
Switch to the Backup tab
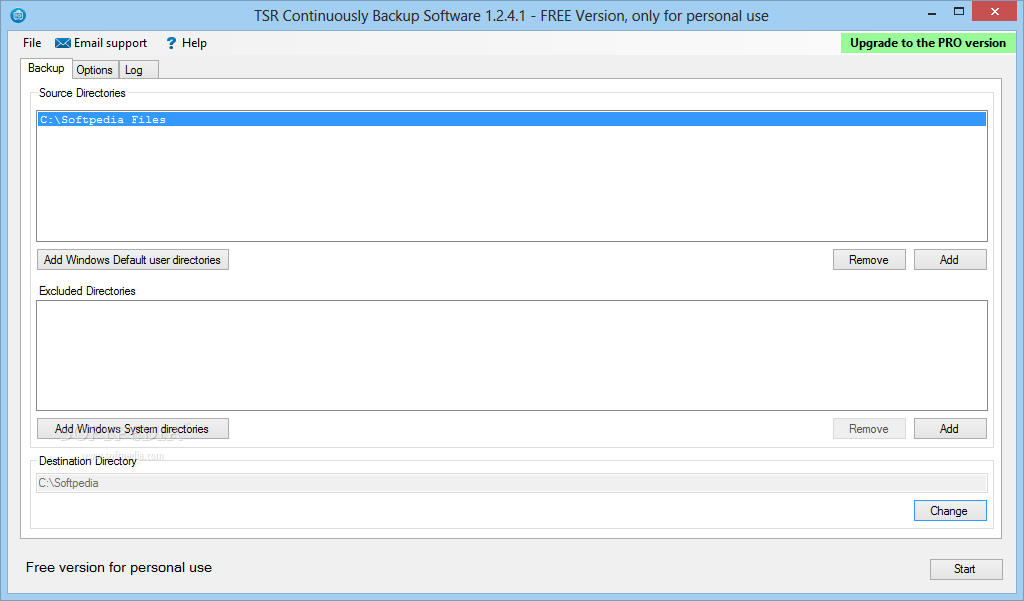pyautogui.click(x=46, y=68)
